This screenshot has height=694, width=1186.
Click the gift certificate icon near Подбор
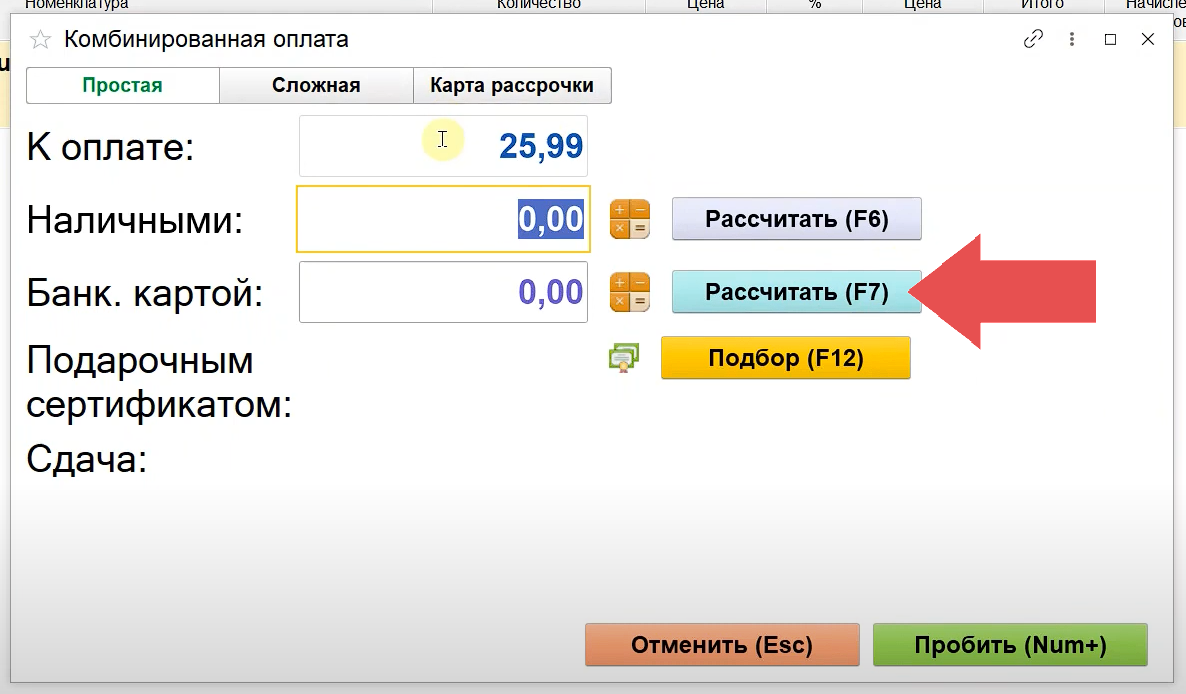pyautogui.click(x=624, y=358)
